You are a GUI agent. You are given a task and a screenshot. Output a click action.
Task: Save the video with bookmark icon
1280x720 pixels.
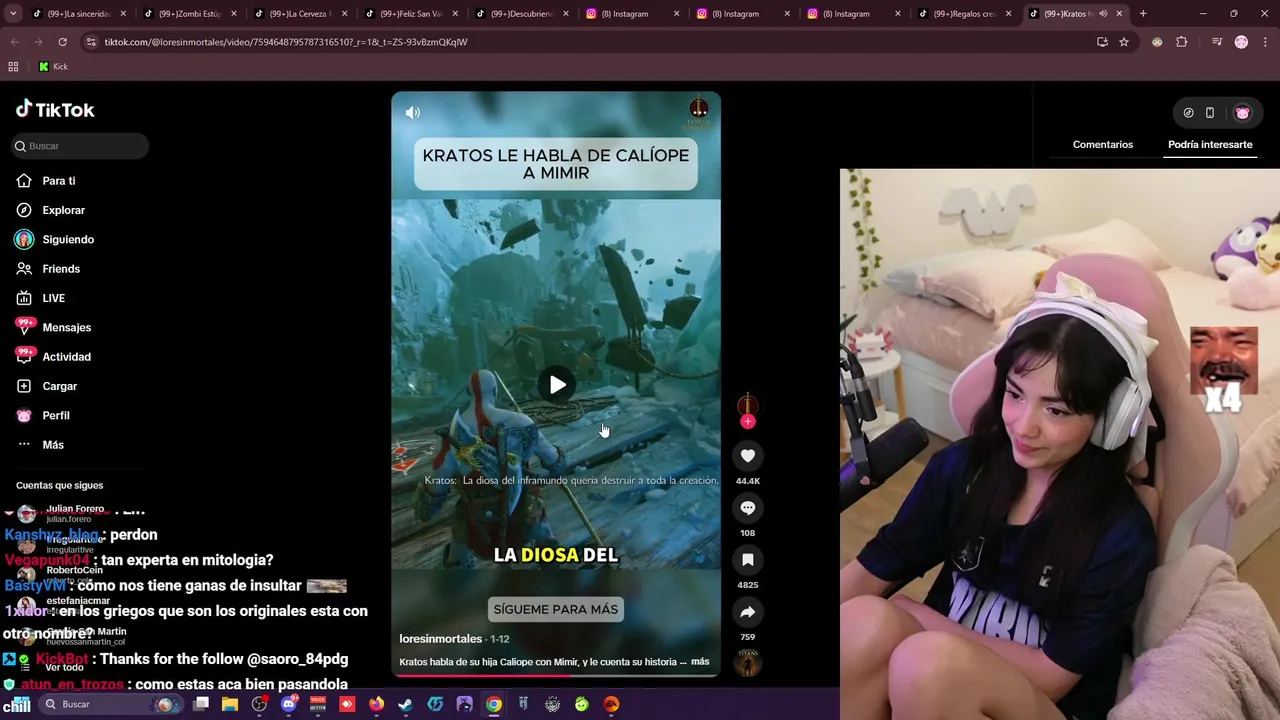[748, 560]
